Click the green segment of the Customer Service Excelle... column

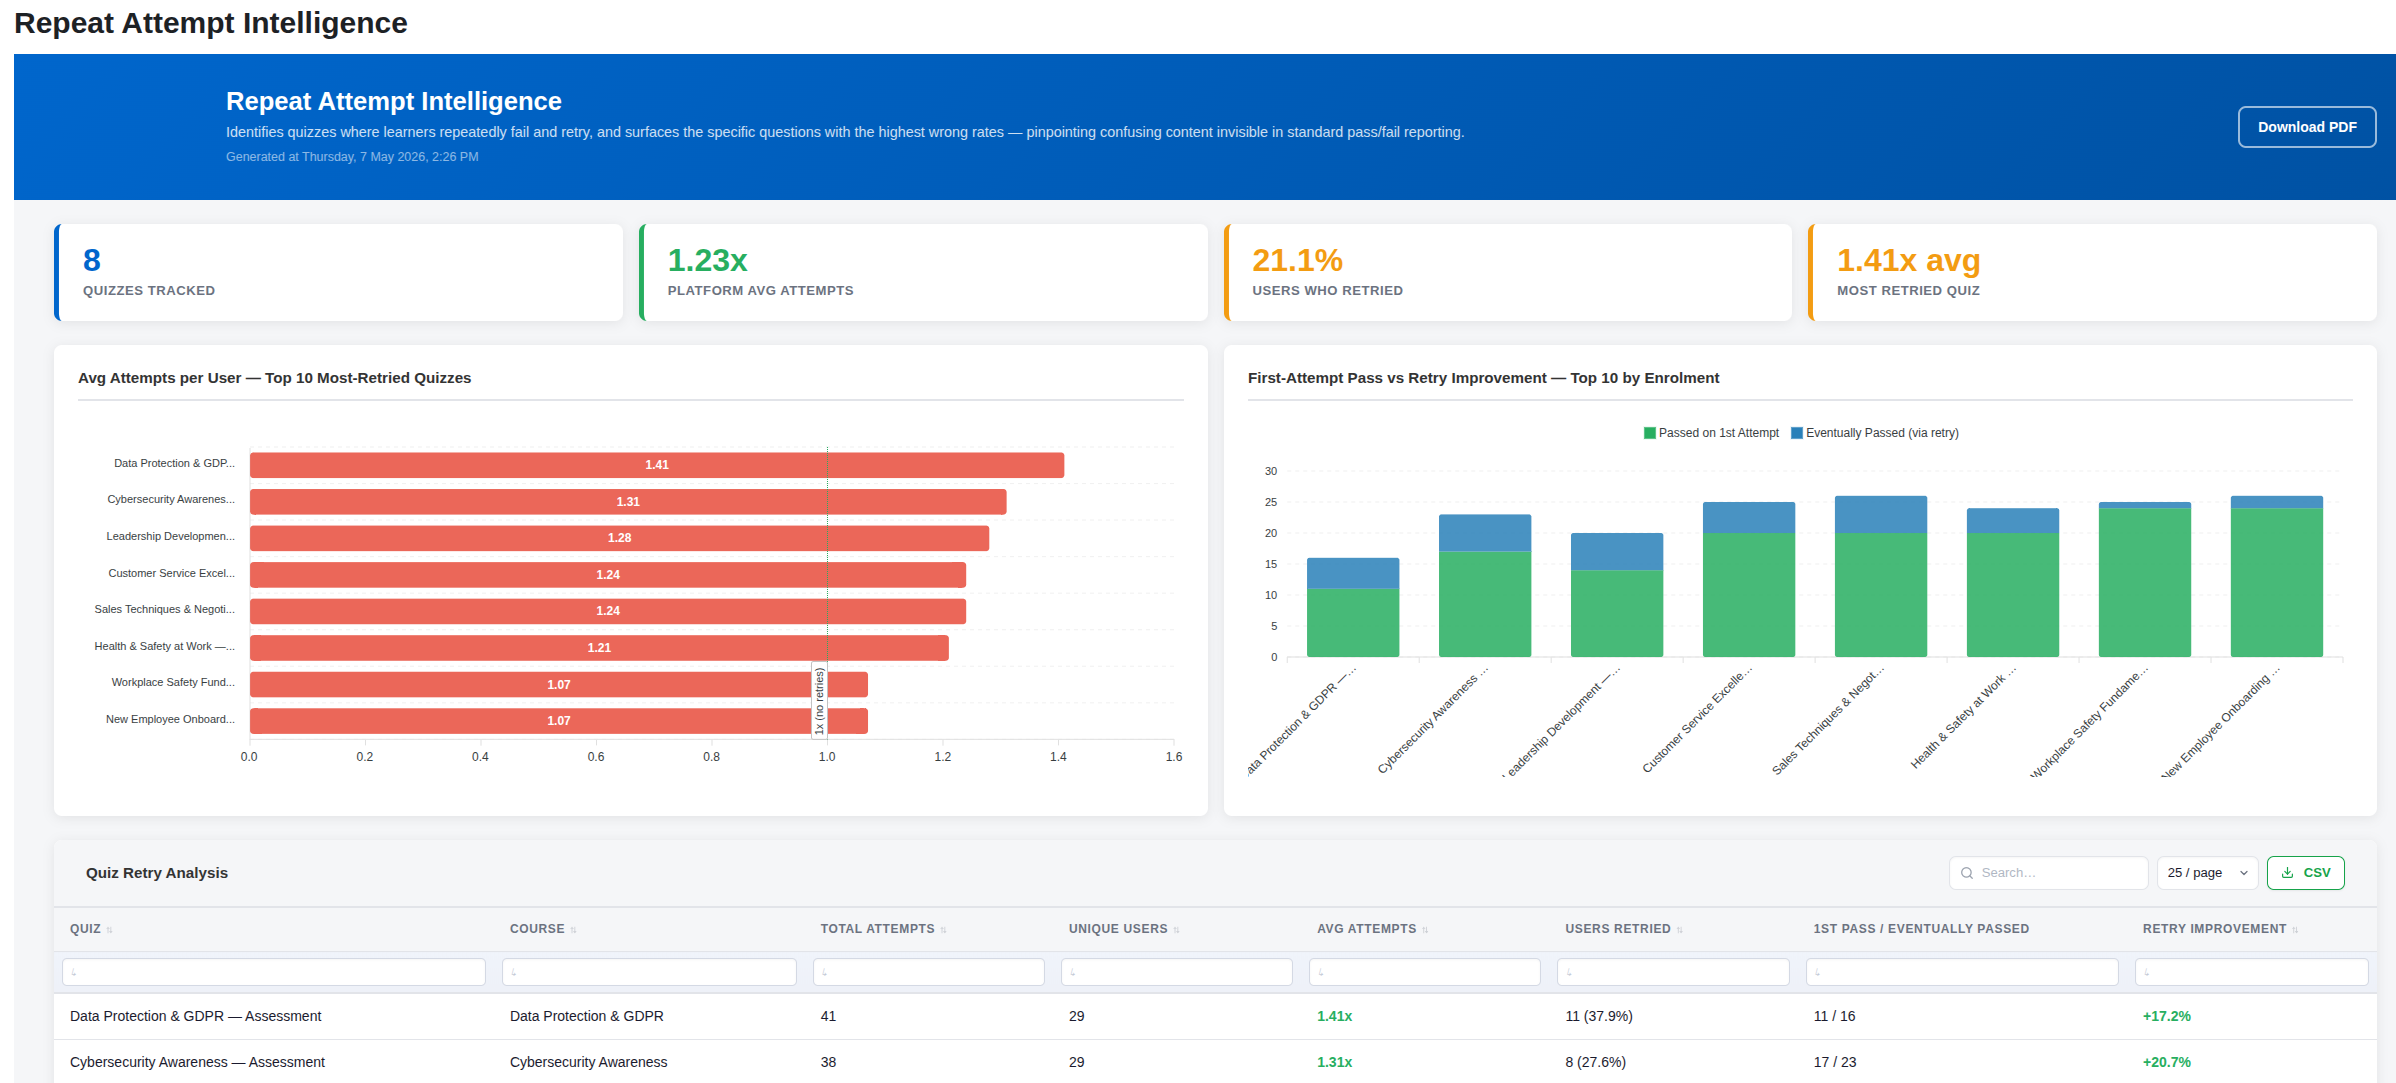point(1748,595)
